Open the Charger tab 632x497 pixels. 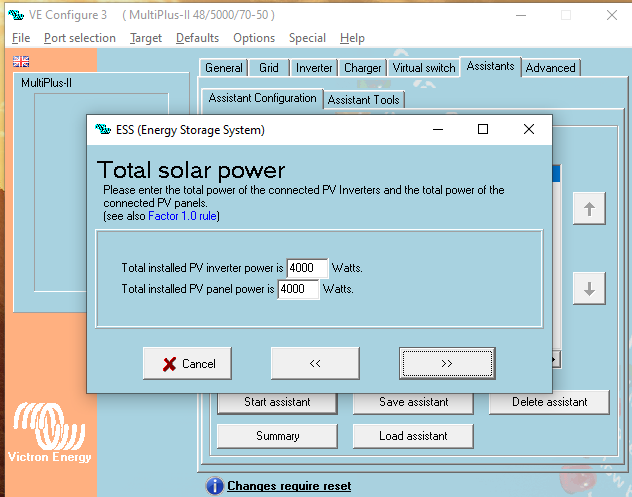362,68
